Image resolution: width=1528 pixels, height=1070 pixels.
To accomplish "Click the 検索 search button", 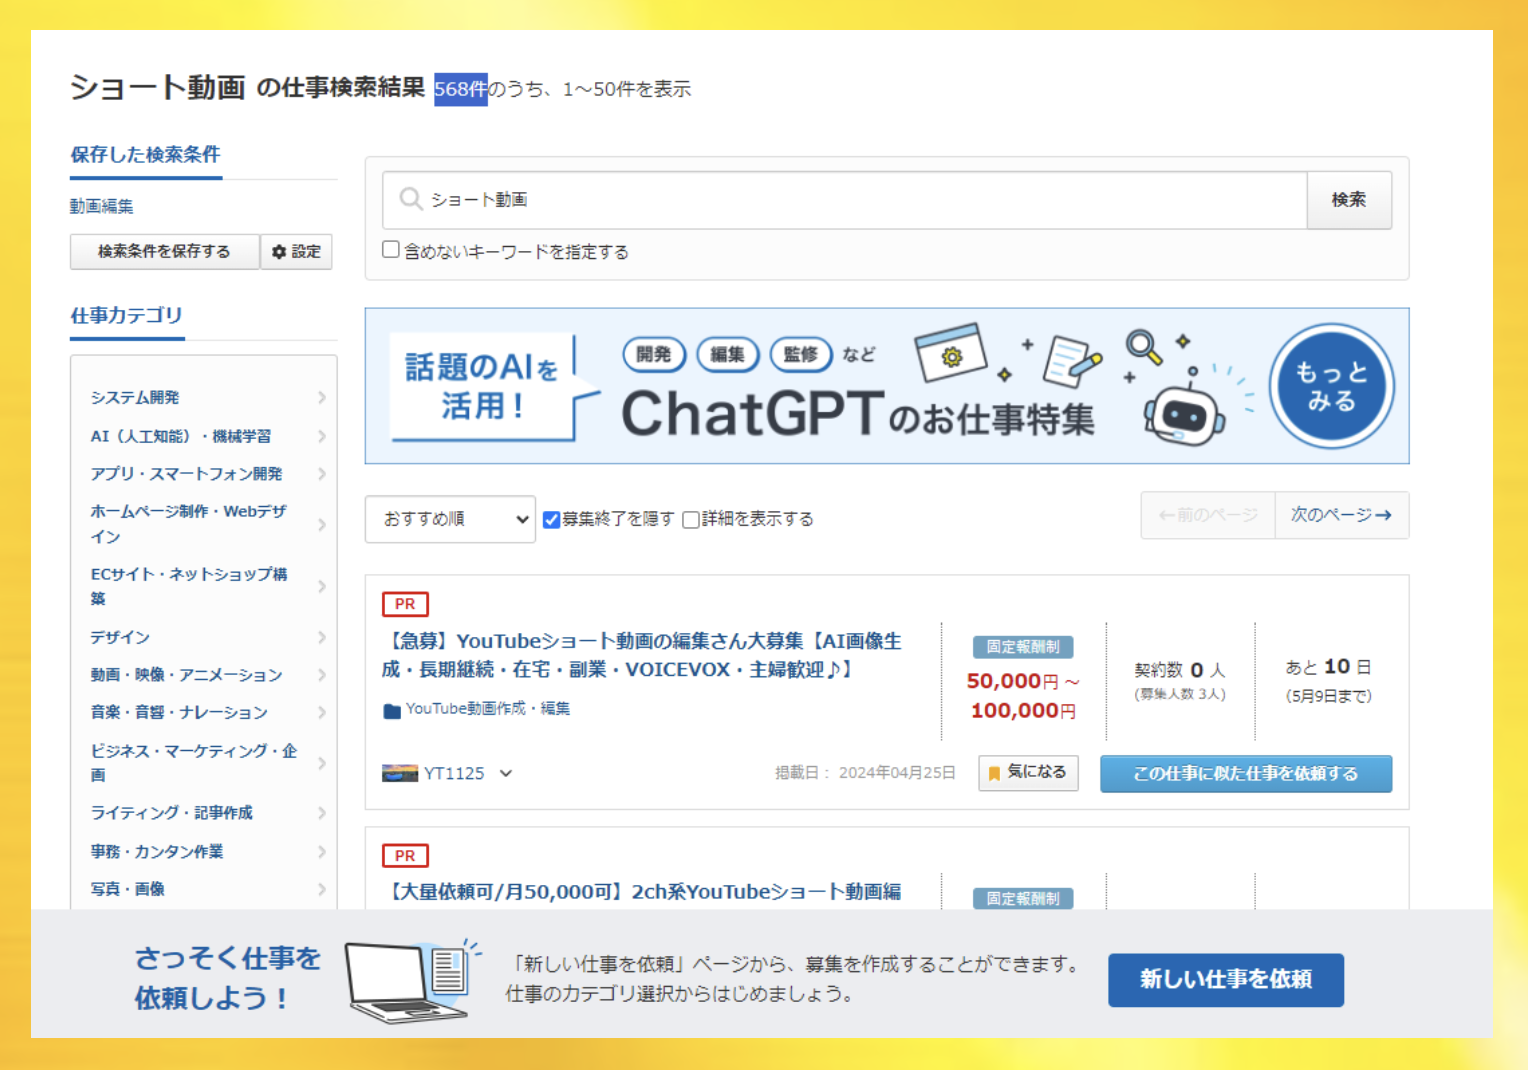I will click(x=1349, y=200).
